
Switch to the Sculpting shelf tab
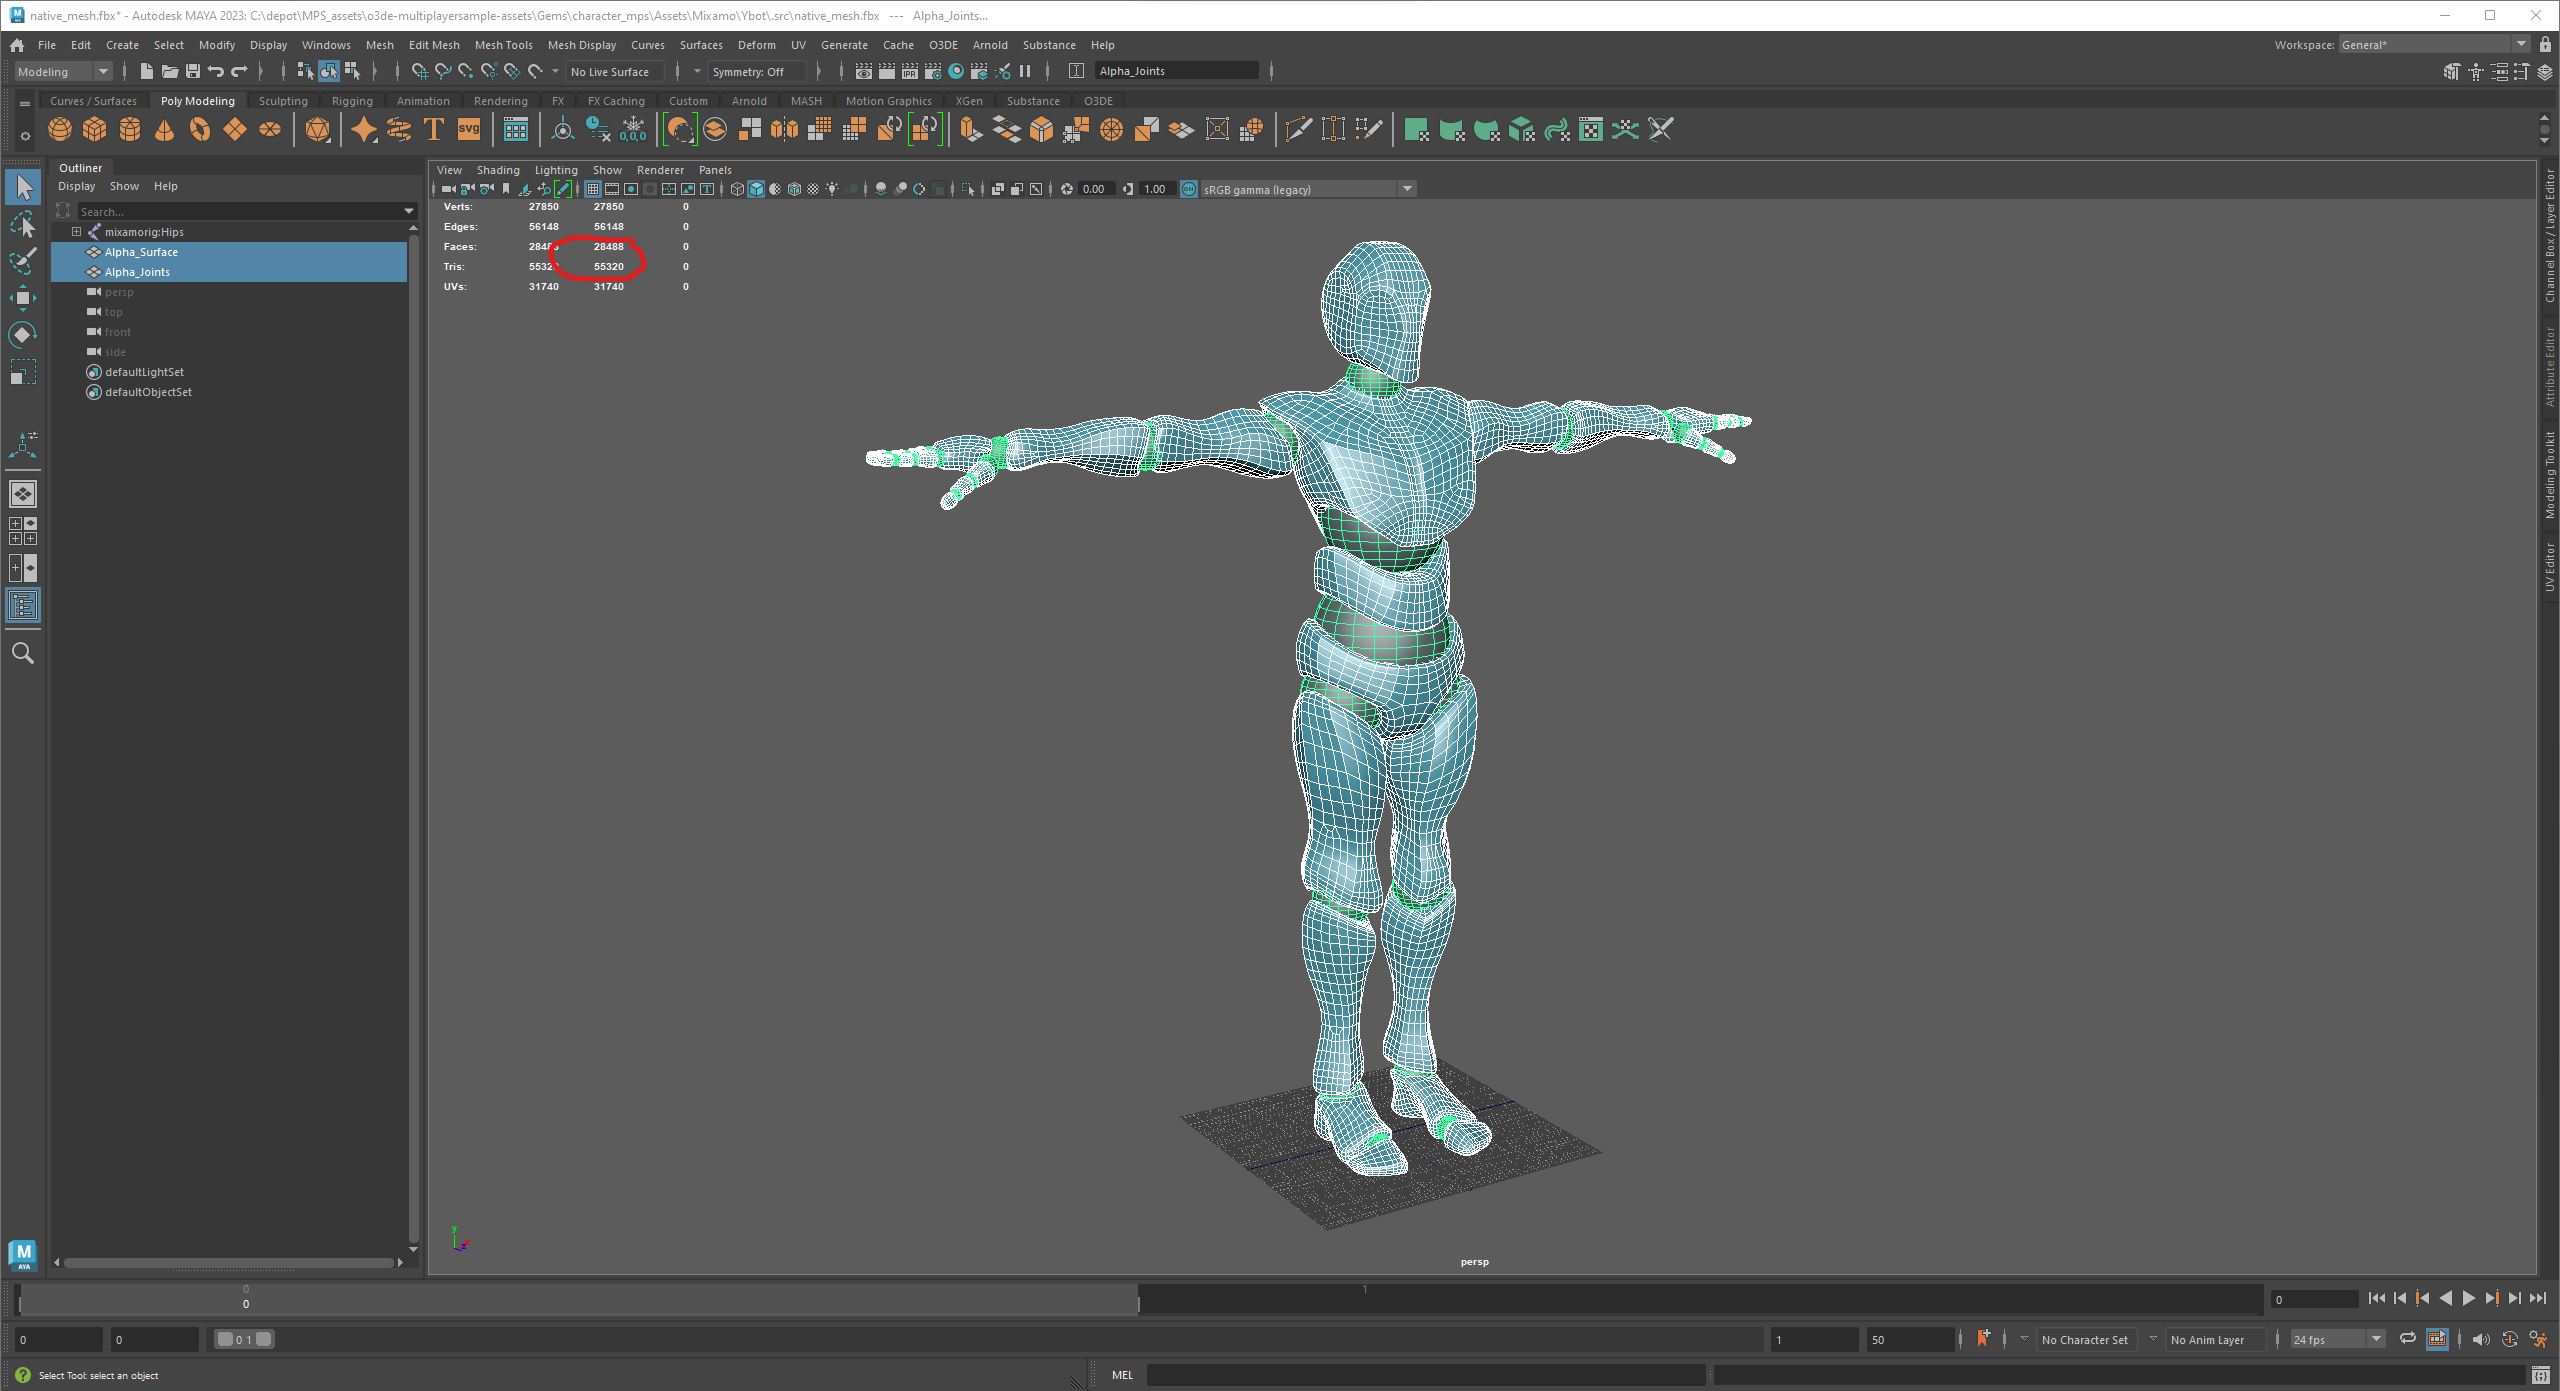tap(283, 101)
